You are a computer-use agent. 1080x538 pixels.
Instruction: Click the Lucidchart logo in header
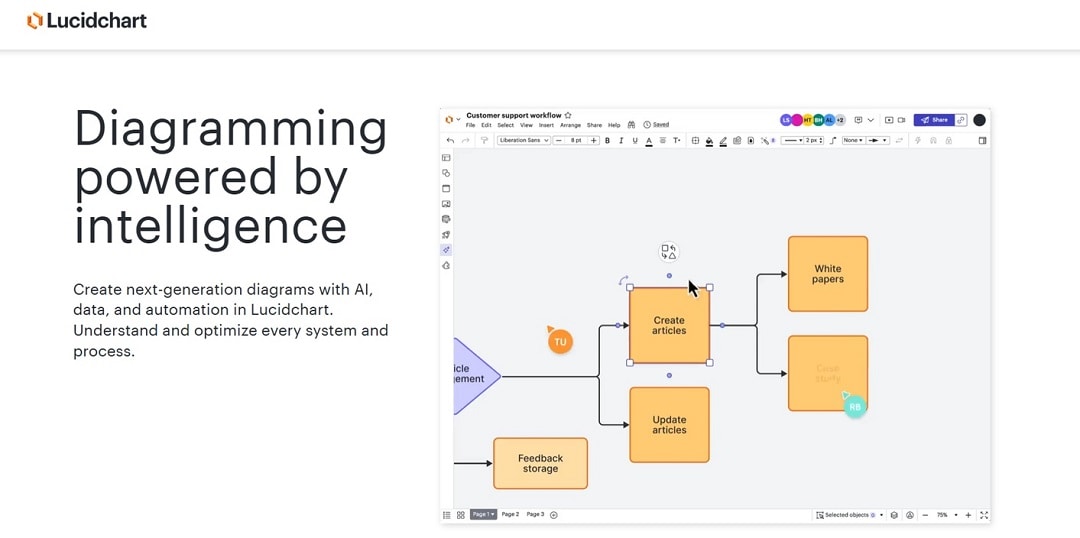coord(87,21)
